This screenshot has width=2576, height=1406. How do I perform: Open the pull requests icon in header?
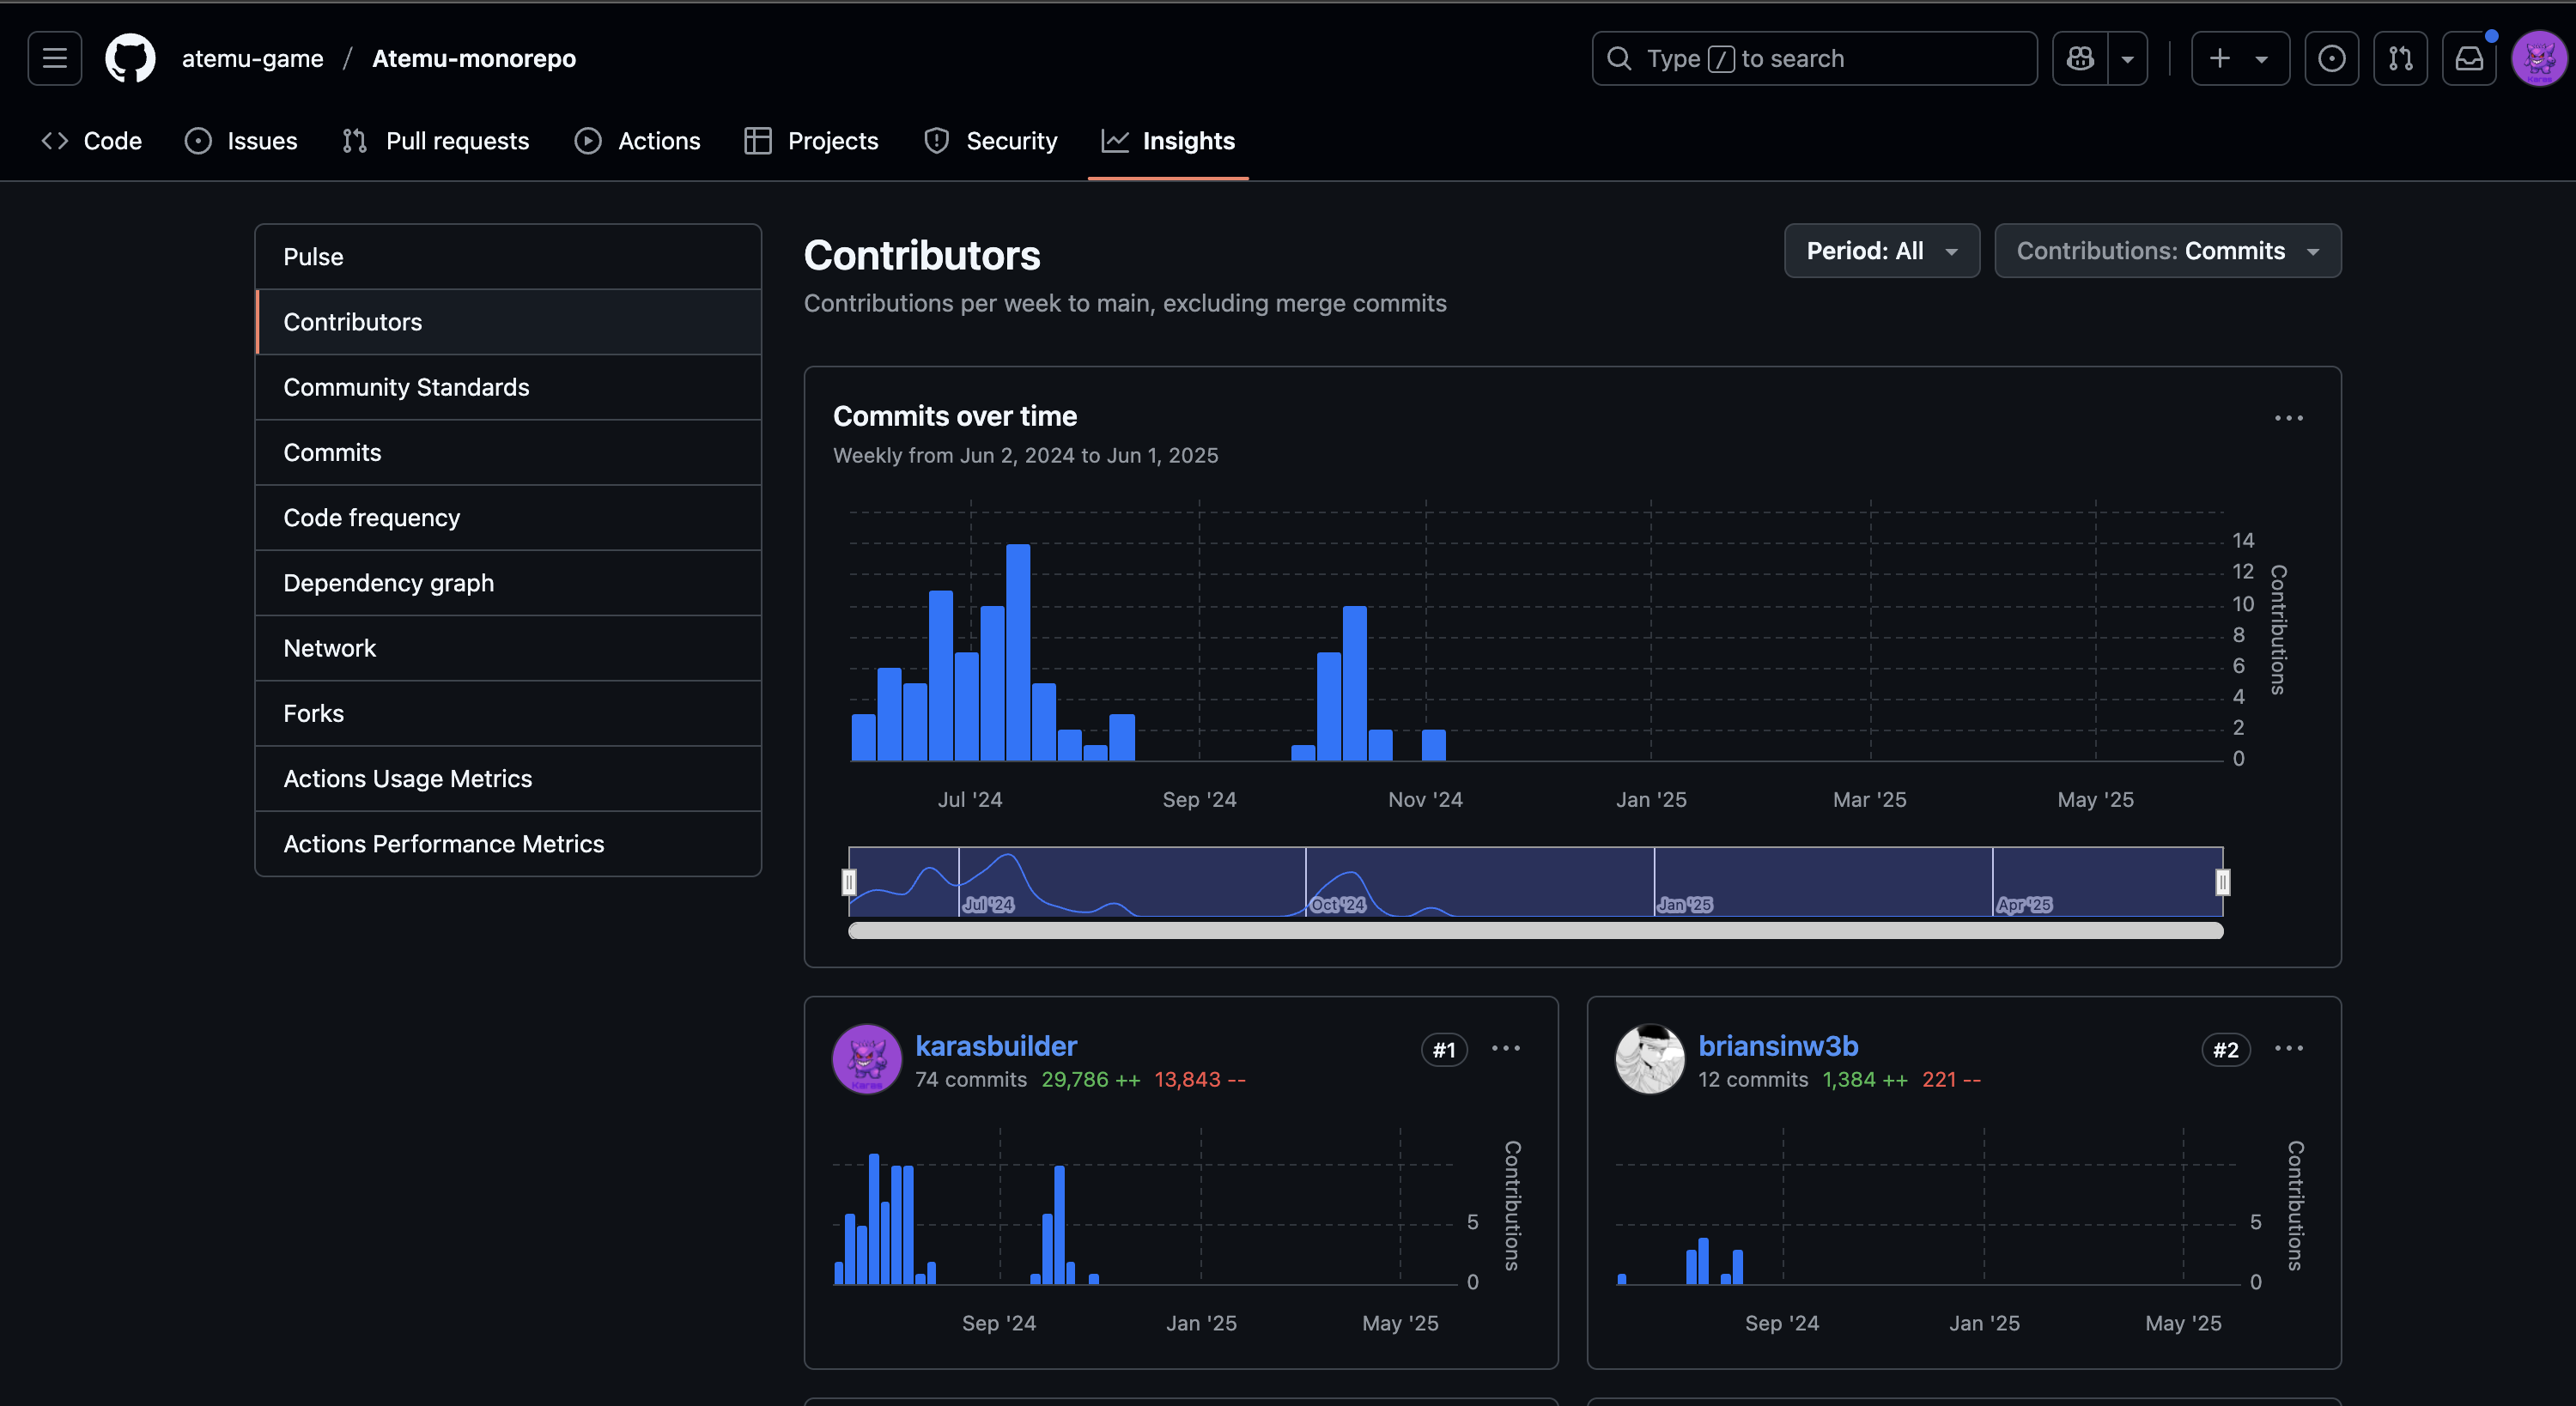click(x=2400, y=58)
